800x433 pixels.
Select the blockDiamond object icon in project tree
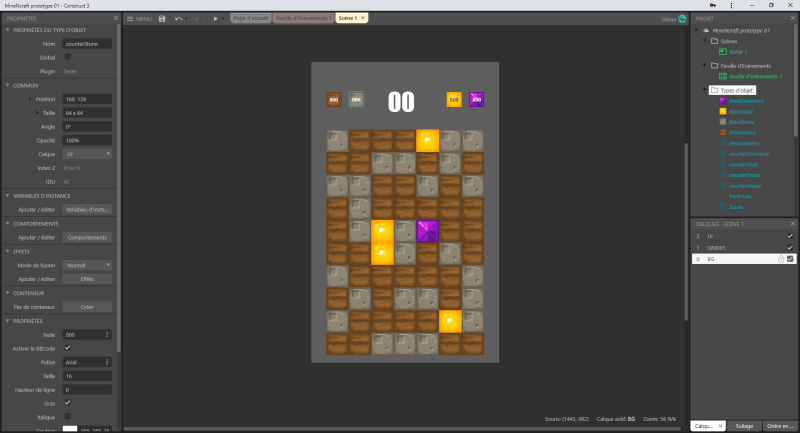(x=722, y=101)
